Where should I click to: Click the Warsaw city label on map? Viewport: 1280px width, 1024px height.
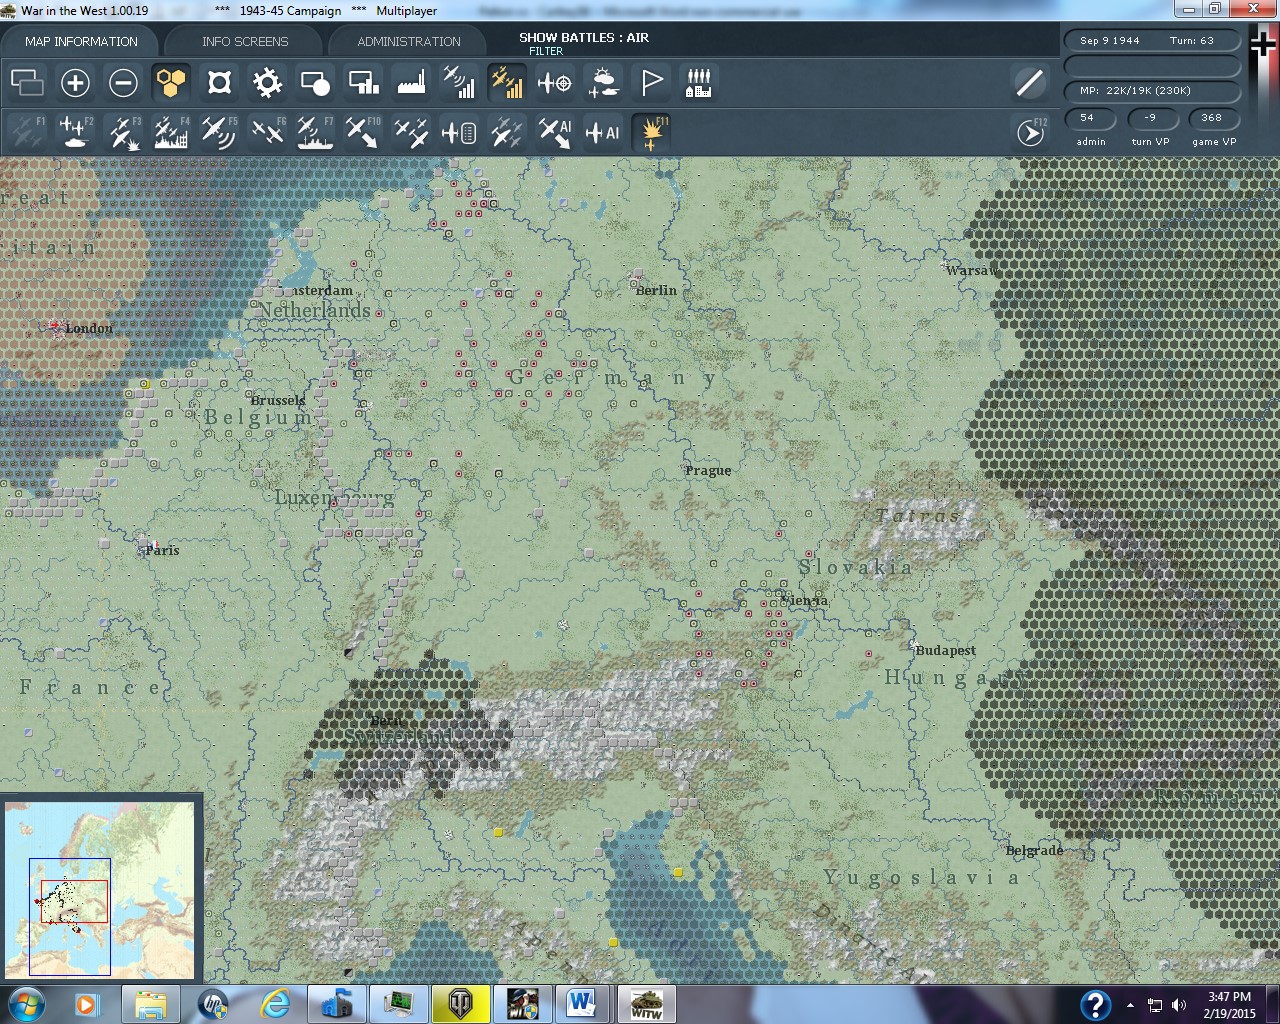tap(971, 270)
